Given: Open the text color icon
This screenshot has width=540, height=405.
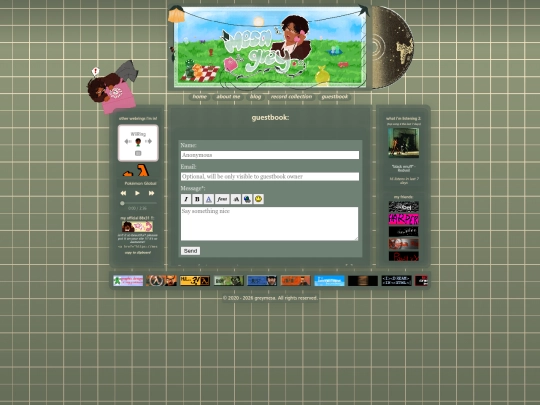Looking at the screenshot, I should click(208, 199).
